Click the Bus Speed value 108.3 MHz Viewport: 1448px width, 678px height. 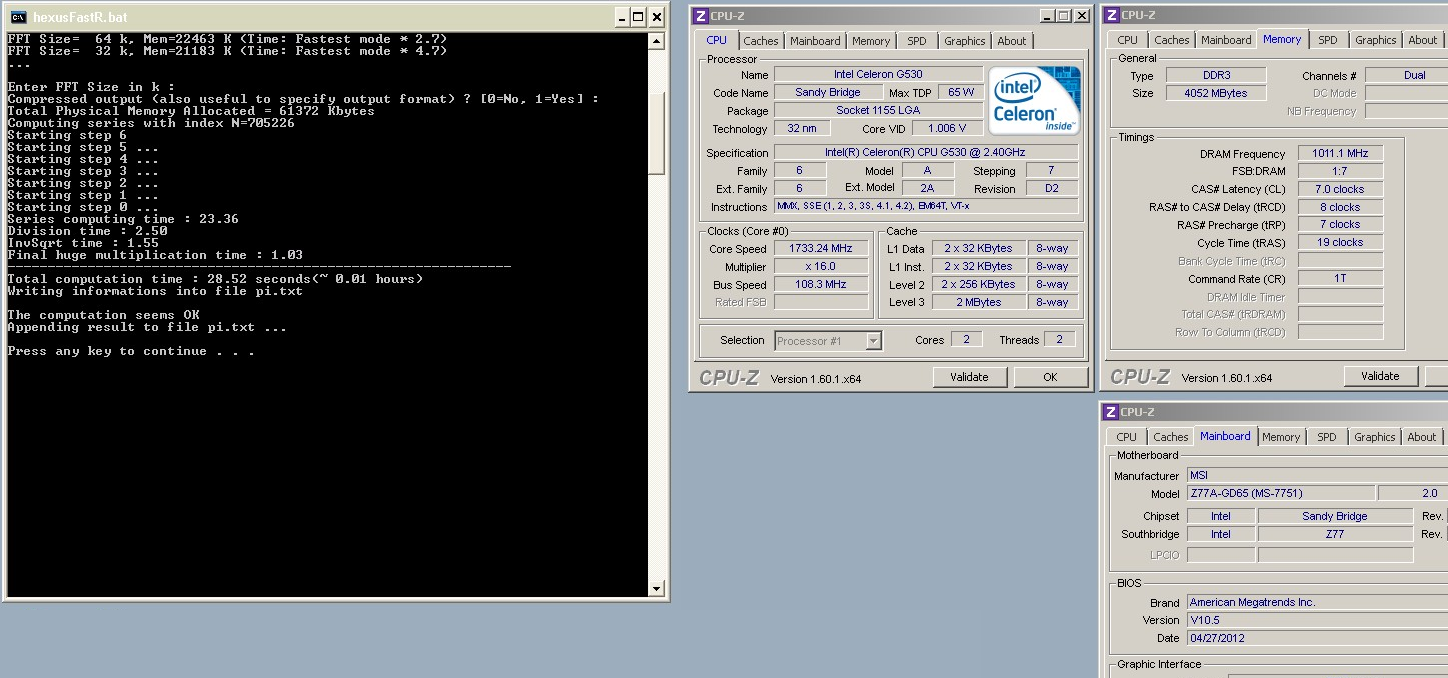click(821, 284)
